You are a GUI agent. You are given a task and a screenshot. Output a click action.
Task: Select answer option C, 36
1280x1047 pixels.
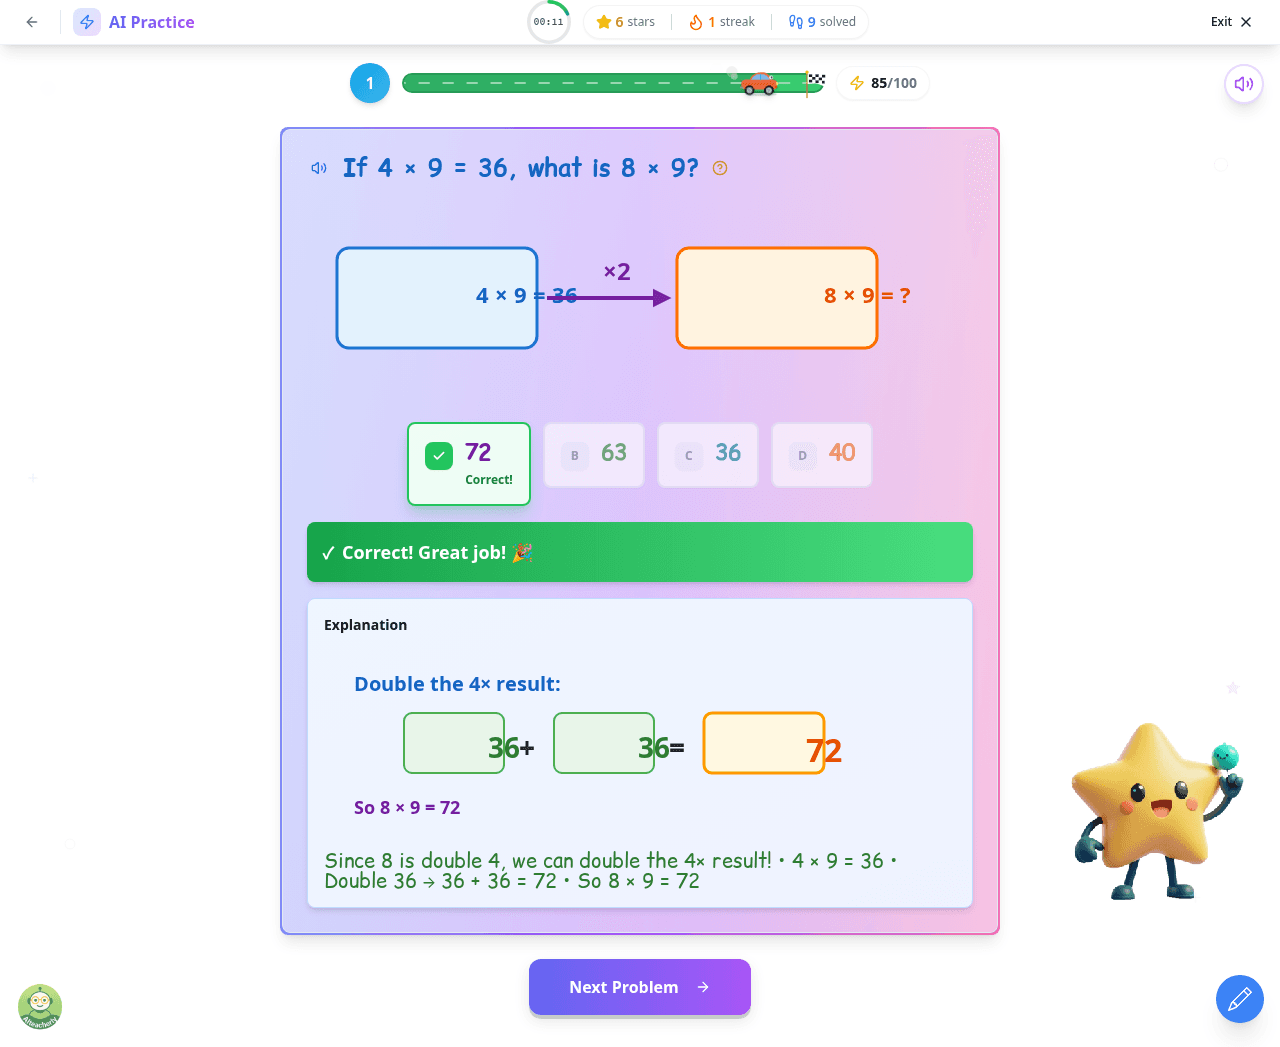tap(708, 455)
